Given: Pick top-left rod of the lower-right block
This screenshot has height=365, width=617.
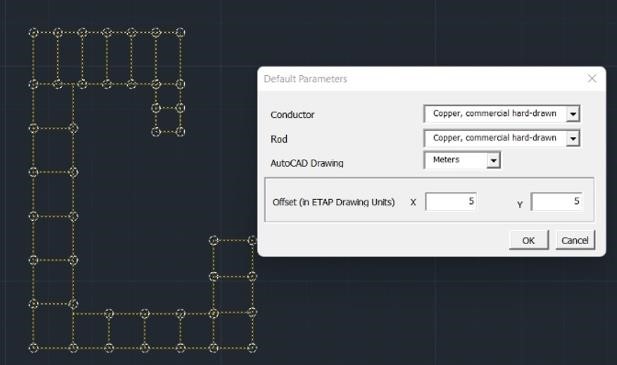Looking at the screenshot, I should 214,240.
